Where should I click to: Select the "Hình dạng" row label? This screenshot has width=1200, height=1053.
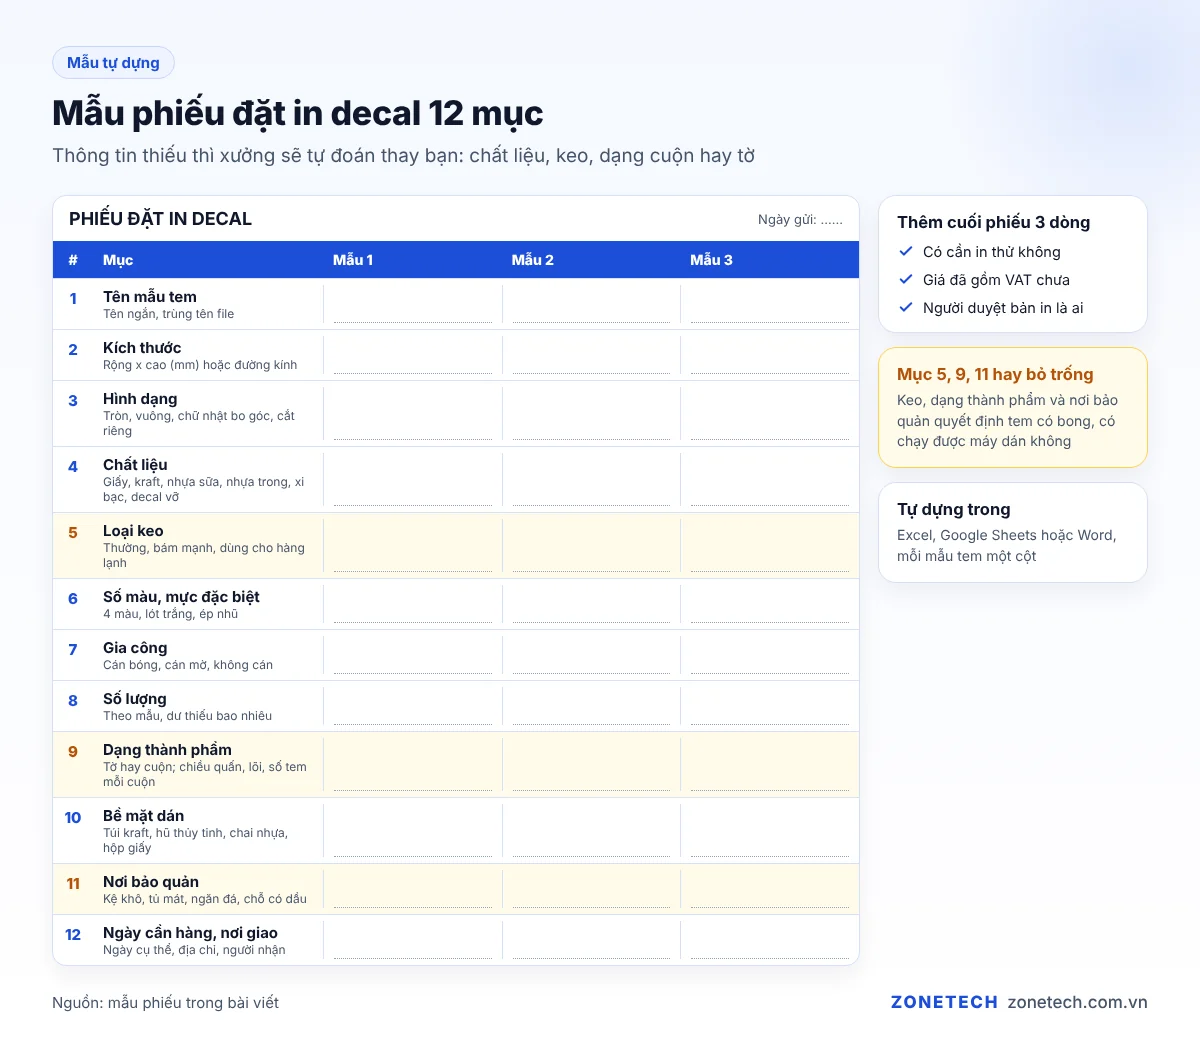pos(140,399)
